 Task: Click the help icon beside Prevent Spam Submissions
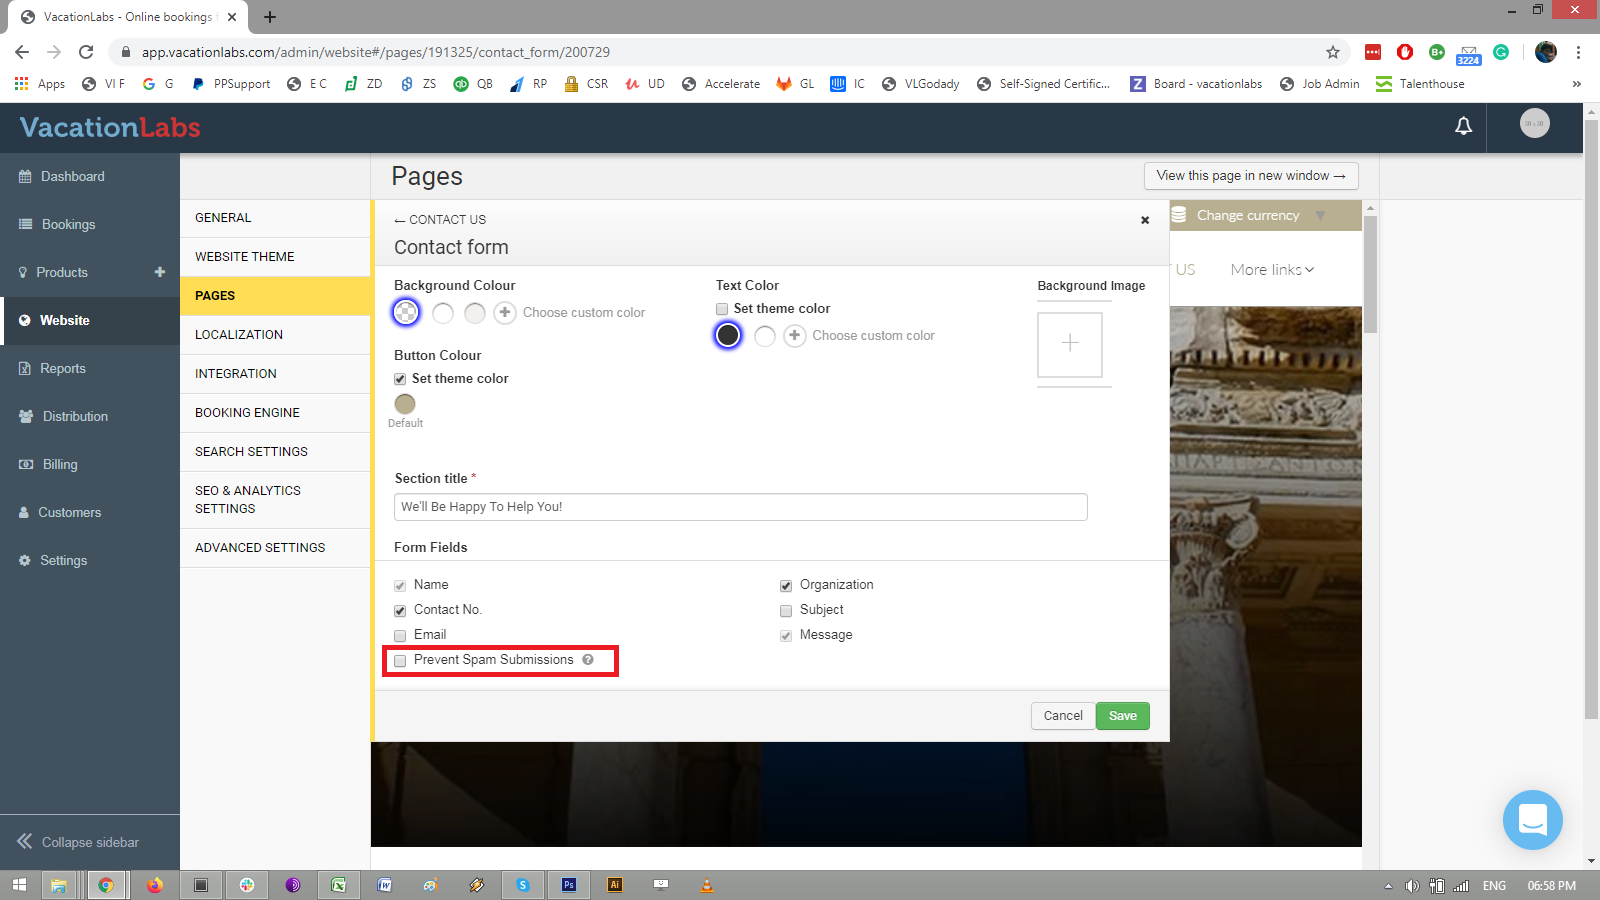tap(588, 660)
